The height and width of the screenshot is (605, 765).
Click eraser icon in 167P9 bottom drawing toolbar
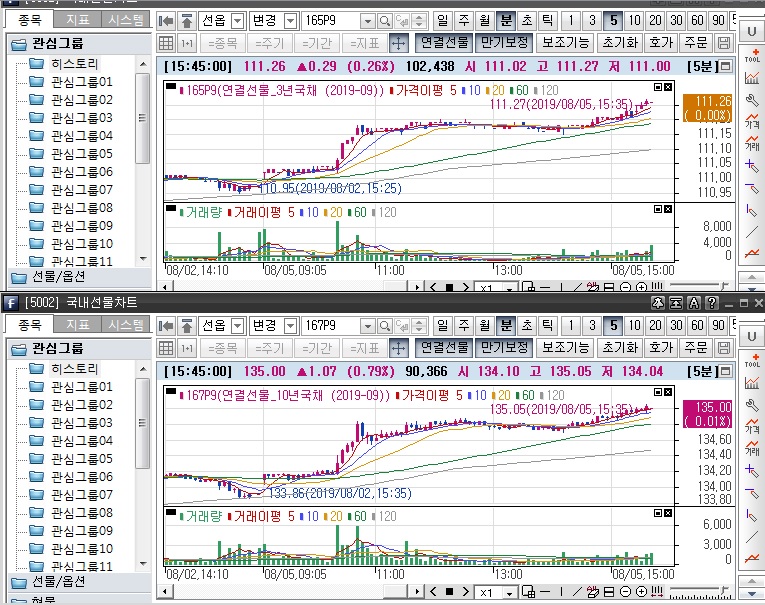pos(593,592)
